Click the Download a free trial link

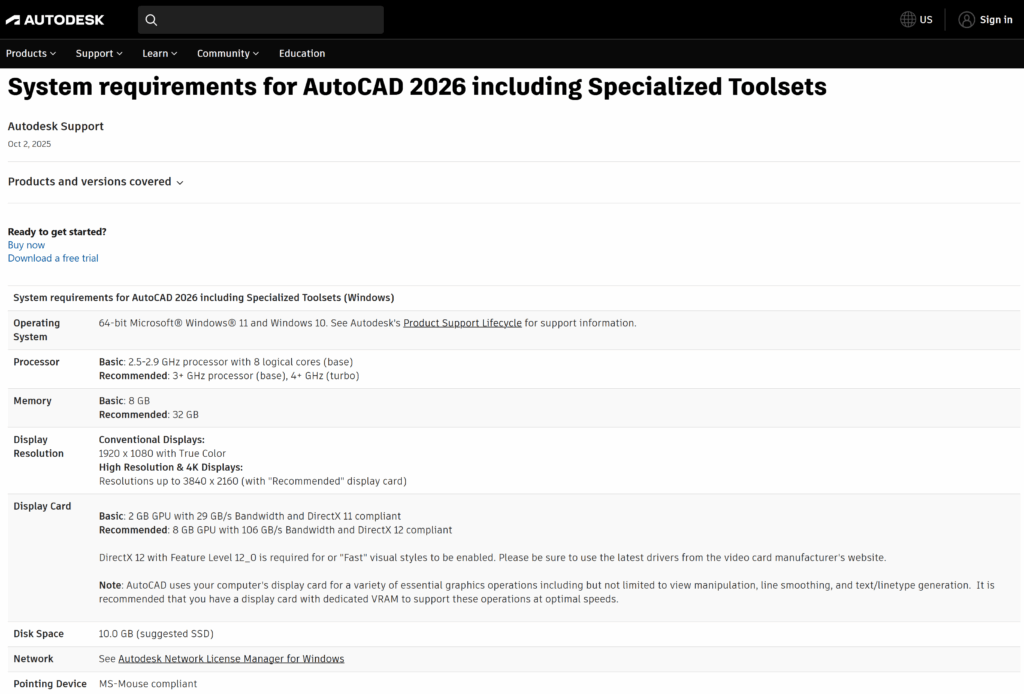(52, 258)
